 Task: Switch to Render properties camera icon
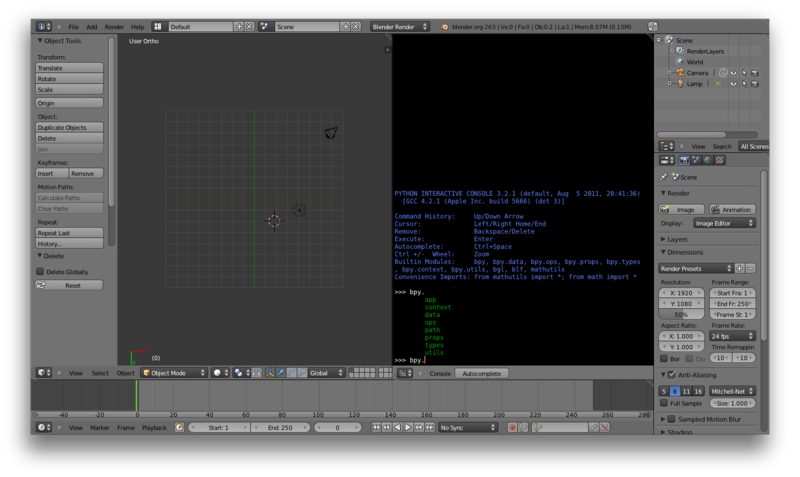point(684,160)
